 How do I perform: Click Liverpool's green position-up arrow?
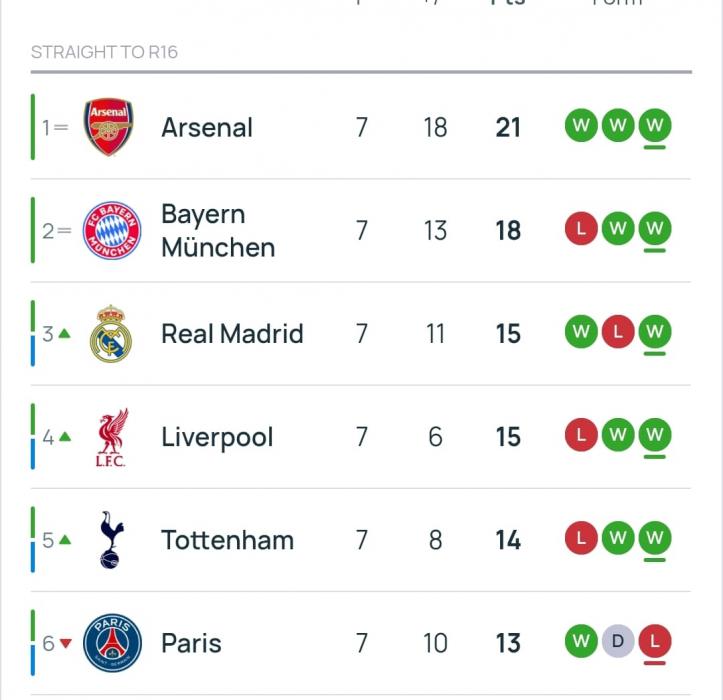65,436
